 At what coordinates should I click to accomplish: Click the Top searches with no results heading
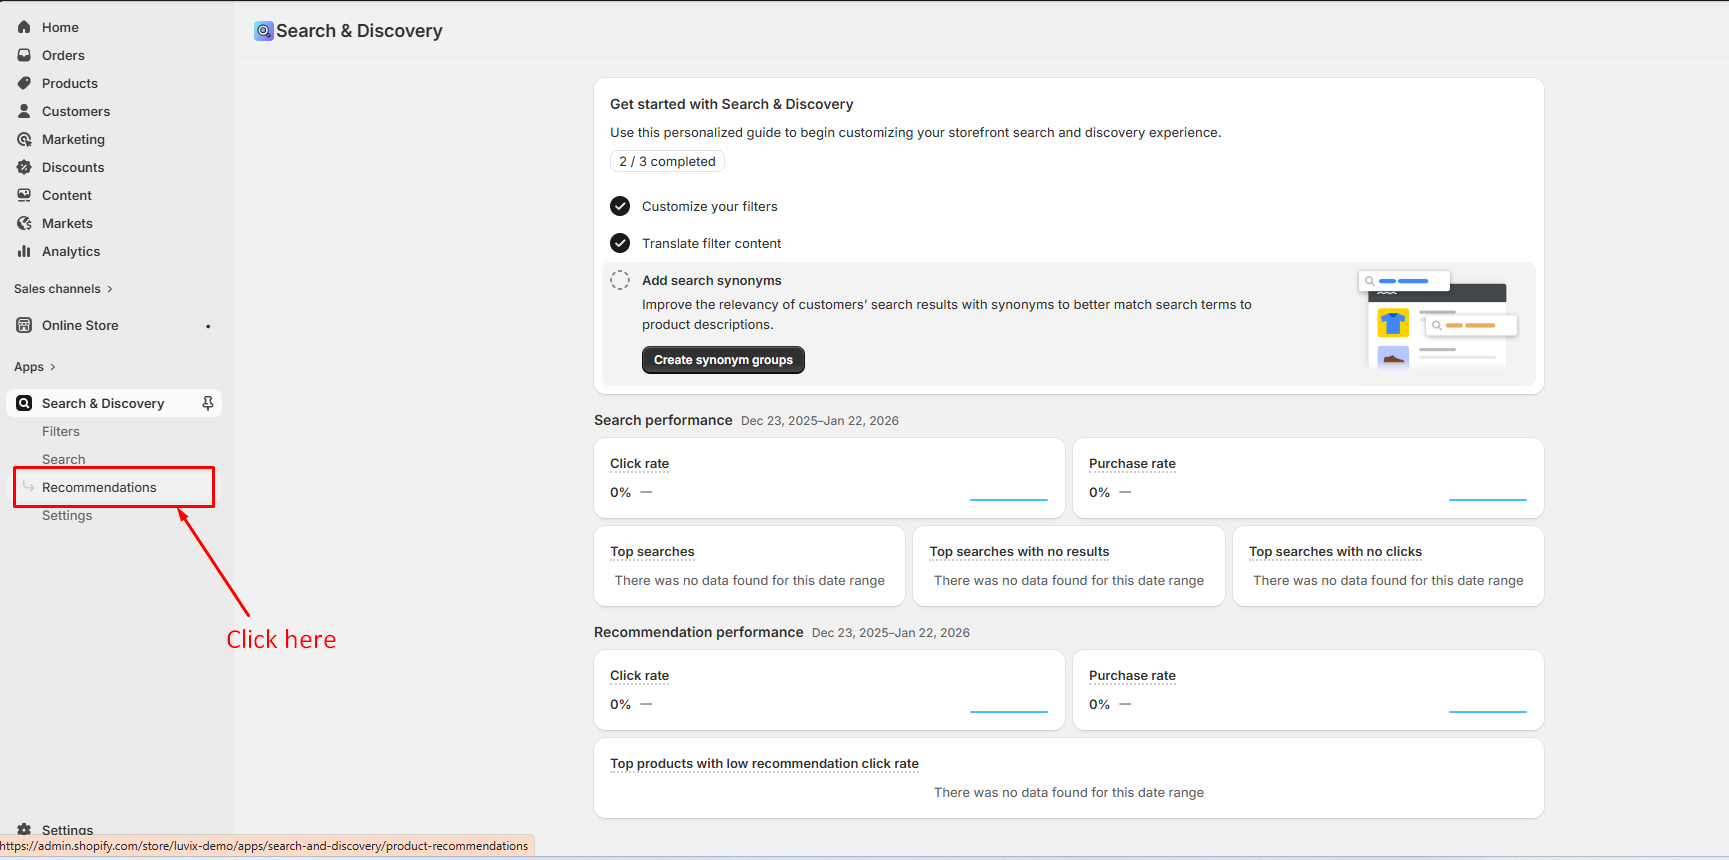pyautogui.click(x=1019, y=551)
